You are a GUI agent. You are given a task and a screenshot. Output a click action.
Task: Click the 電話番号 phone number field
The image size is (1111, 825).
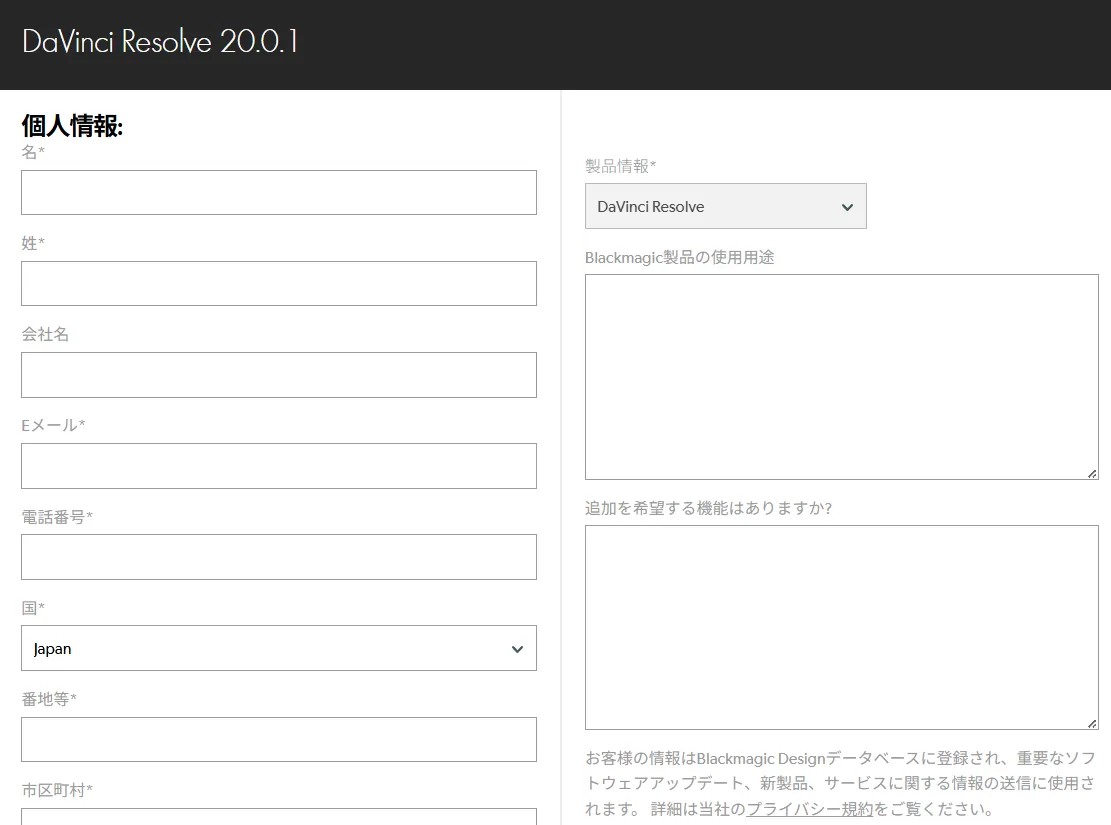coord(278,557)
